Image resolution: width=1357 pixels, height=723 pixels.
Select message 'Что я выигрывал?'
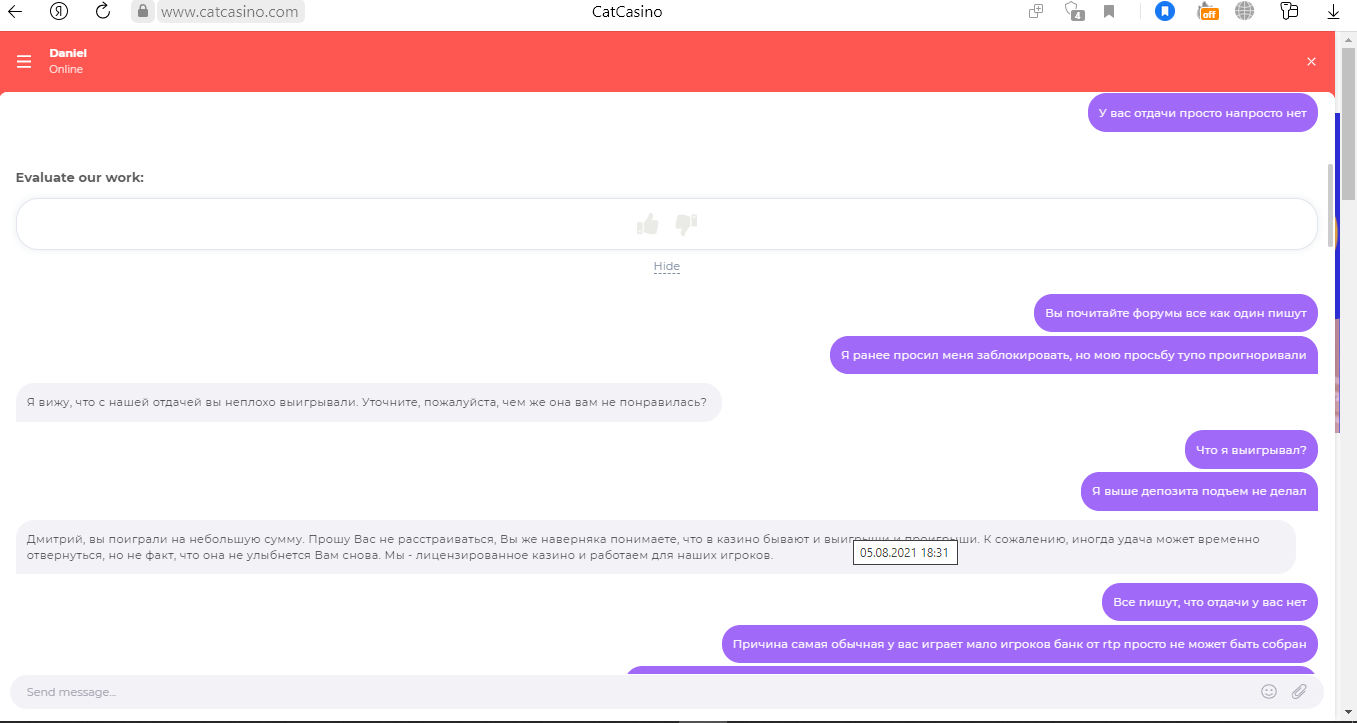tap(1251, 450)
